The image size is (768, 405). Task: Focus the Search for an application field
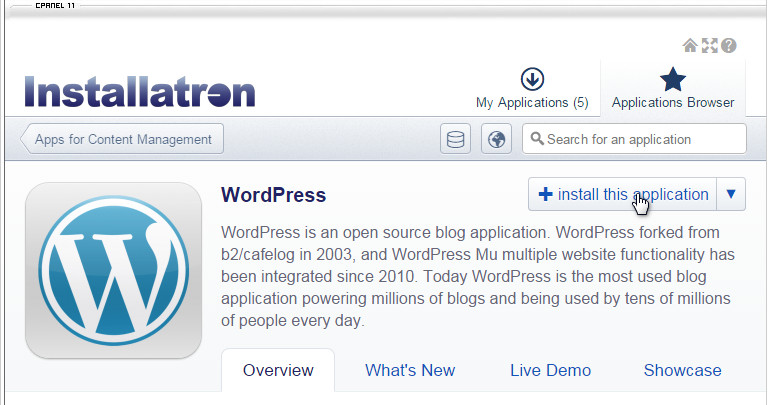click(x=634, y=139)
